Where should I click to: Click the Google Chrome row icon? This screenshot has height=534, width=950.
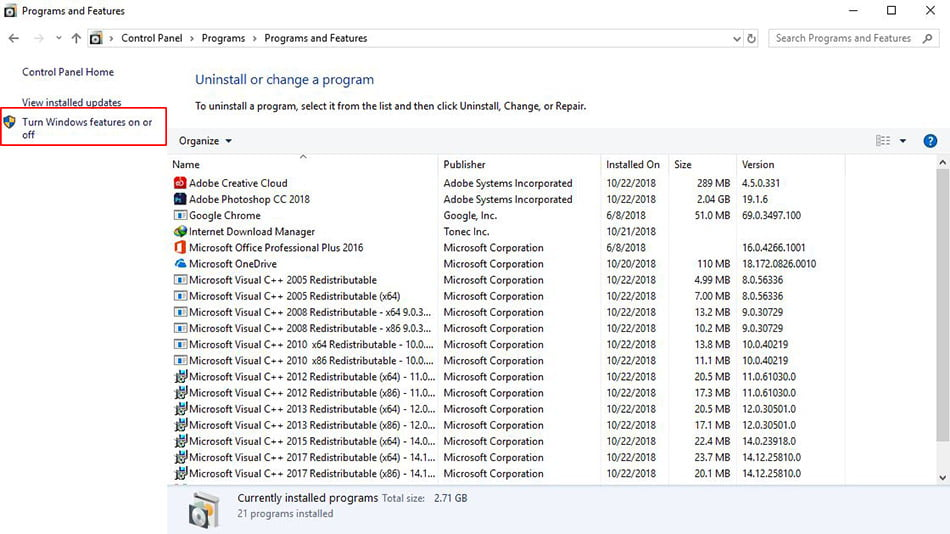click(x=180, y=215)
